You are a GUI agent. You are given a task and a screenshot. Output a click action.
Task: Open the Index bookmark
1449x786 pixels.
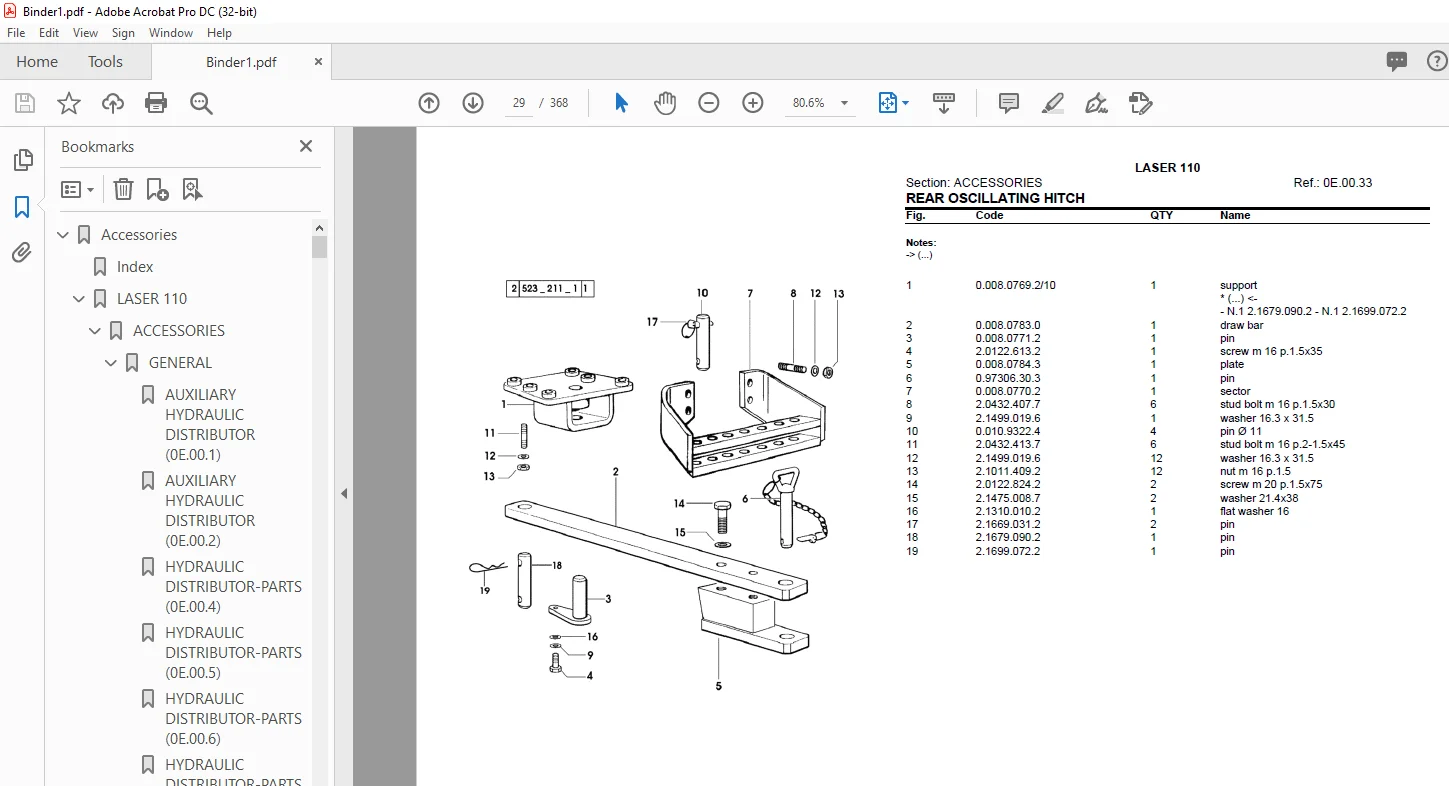click(135, 267)
